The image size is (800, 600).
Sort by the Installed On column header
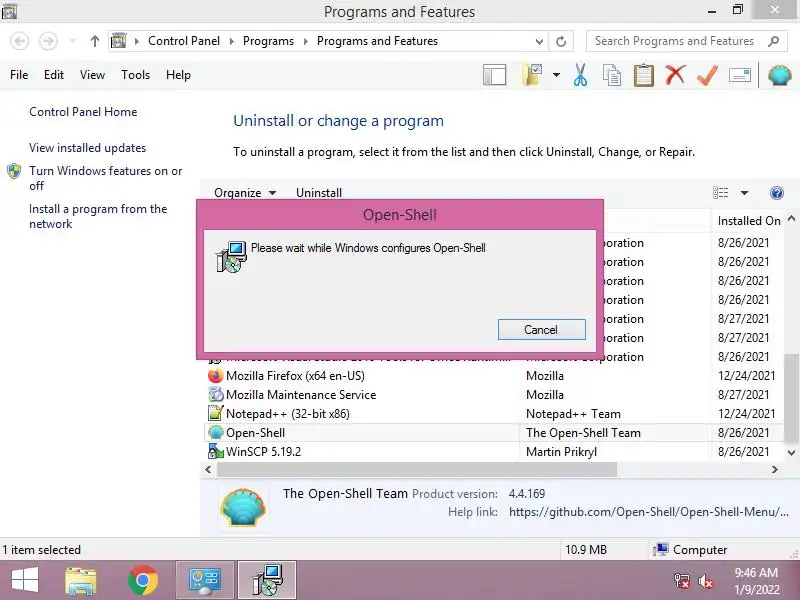tap(748, 221)
